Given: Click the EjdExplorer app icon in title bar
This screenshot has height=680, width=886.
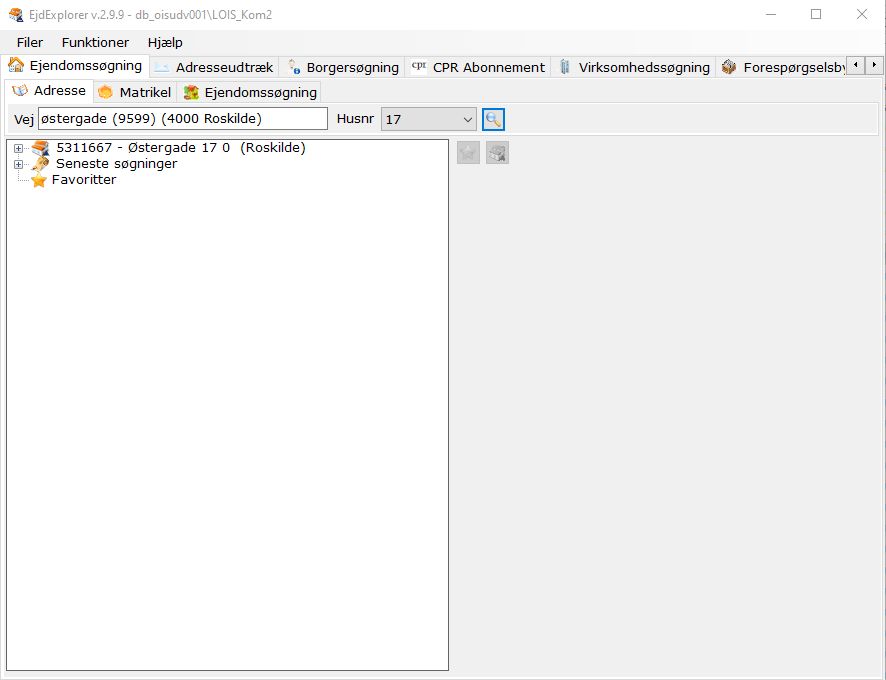Looking at the screenshot, I should tap(15, 15).
